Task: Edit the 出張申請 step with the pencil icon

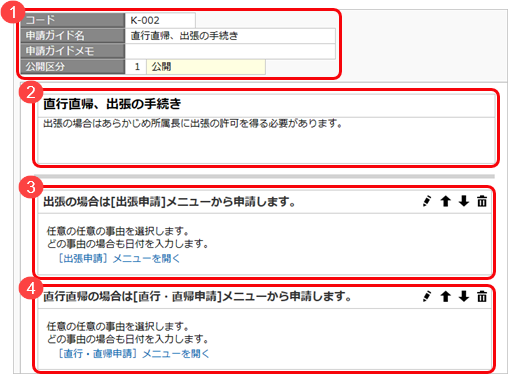Action: point(427,201)
